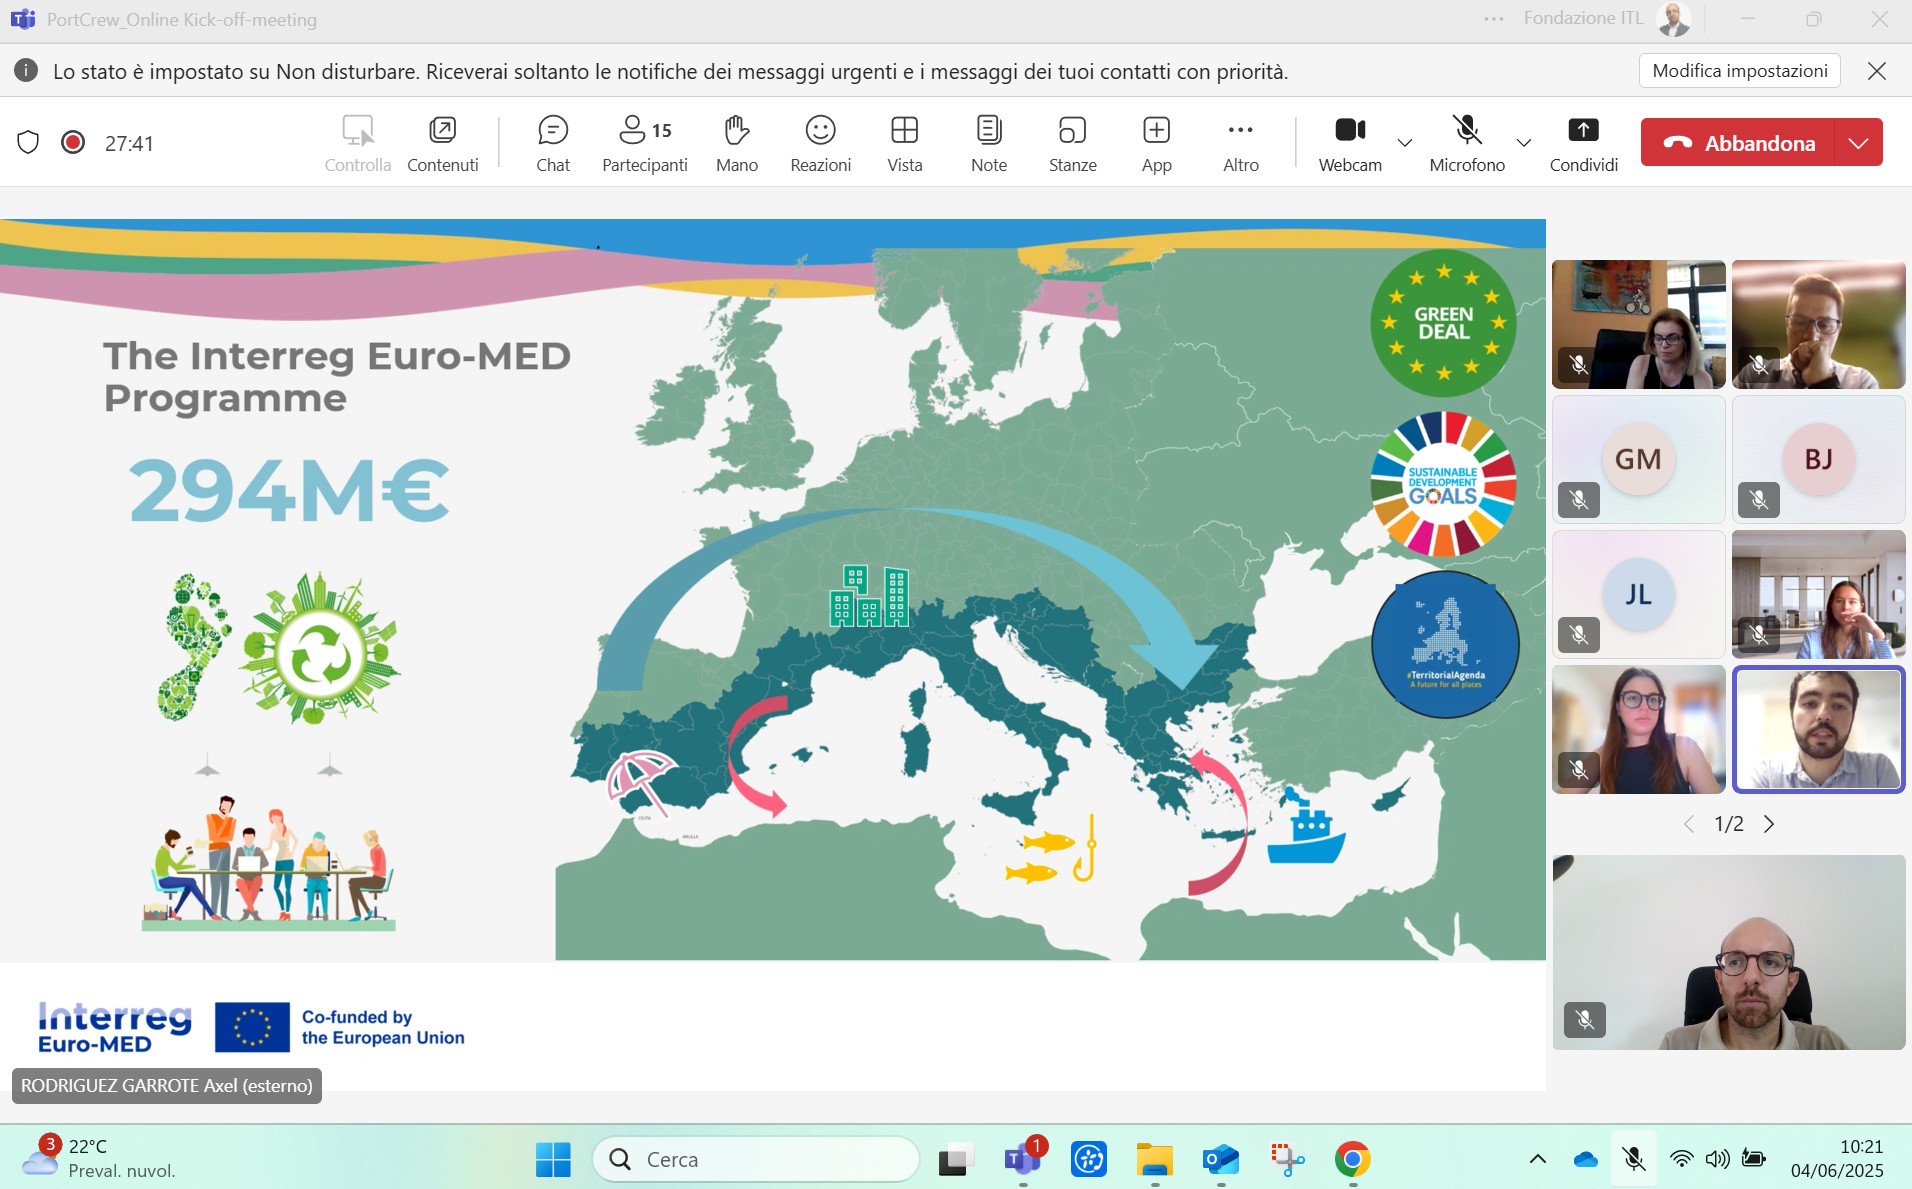Go to next participants page
The height and width of the screenshot is (1189, 1912).
(1769, 824)
